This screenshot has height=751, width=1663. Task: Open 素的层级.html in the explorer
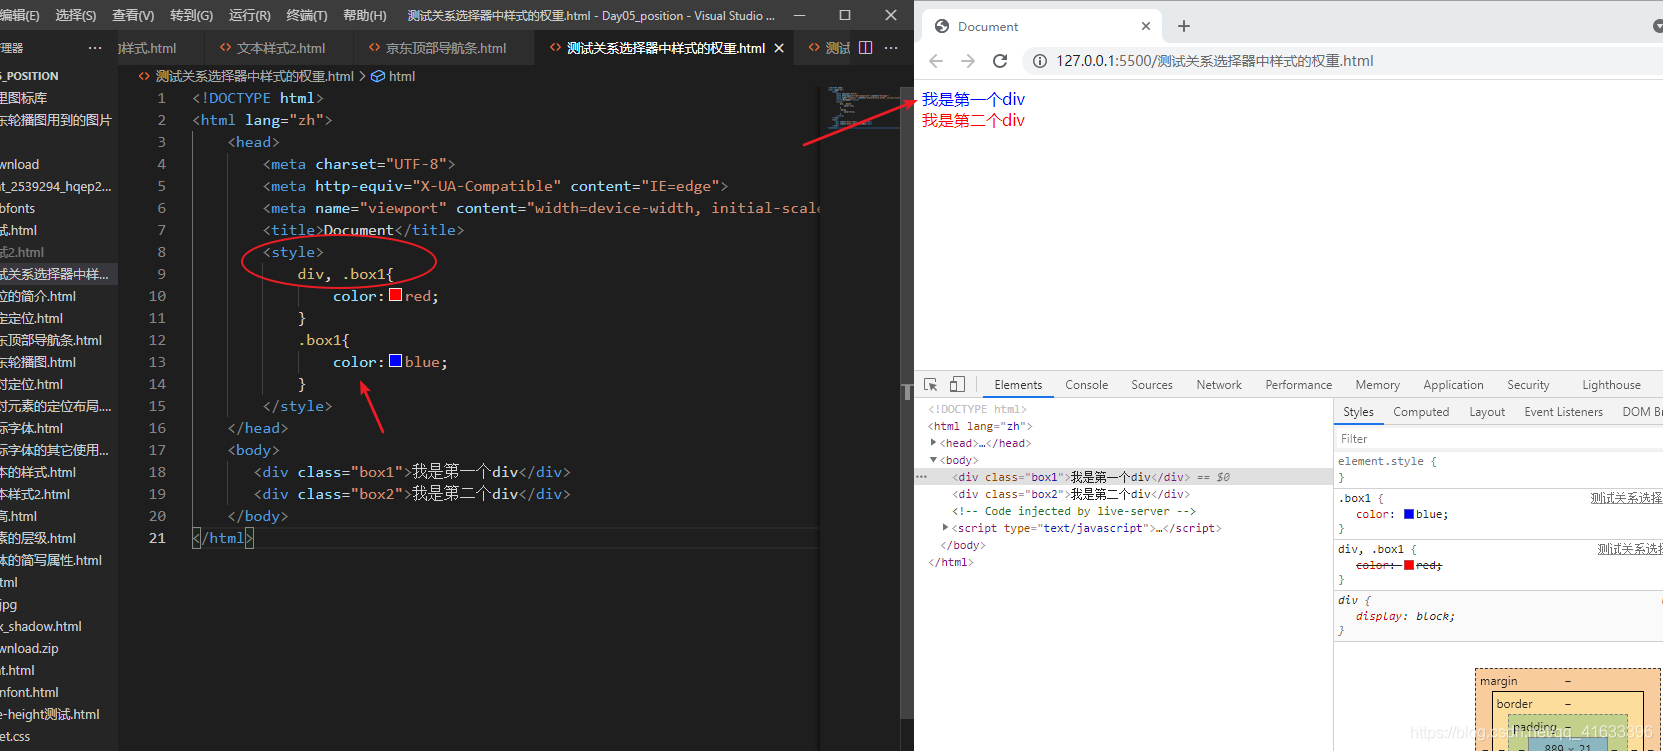point(38,538)
